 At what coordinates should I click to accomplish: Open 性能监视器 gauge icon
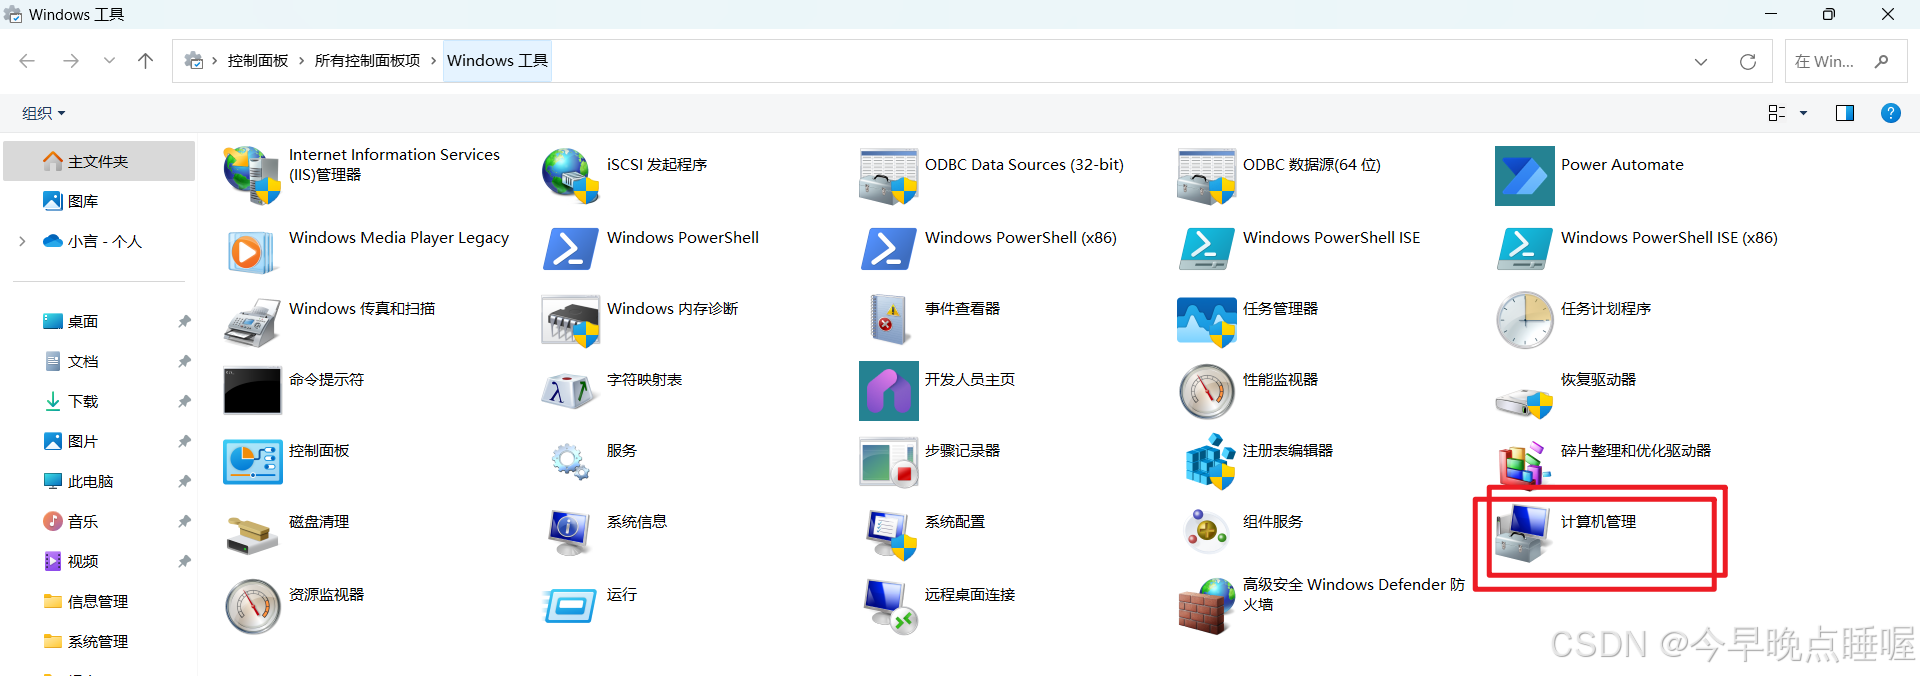point(1206,391)
